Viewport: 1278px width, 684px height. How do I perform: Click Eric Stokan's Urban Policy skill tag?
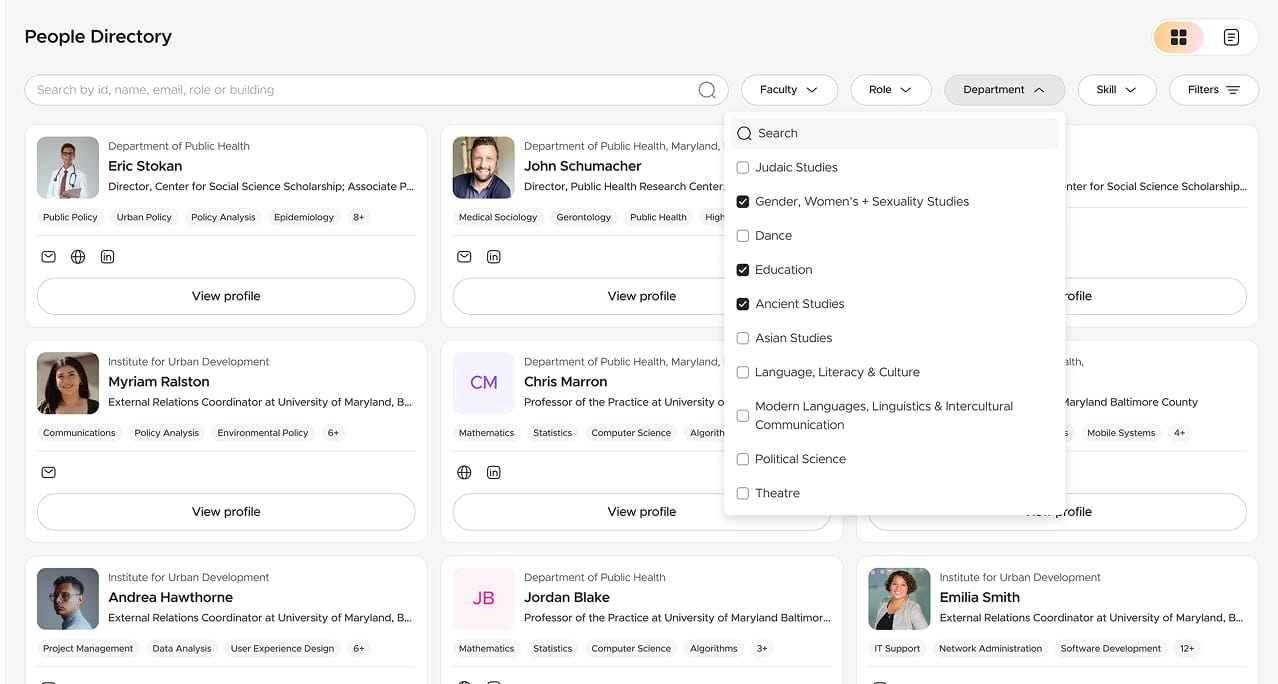coord(144,217)
